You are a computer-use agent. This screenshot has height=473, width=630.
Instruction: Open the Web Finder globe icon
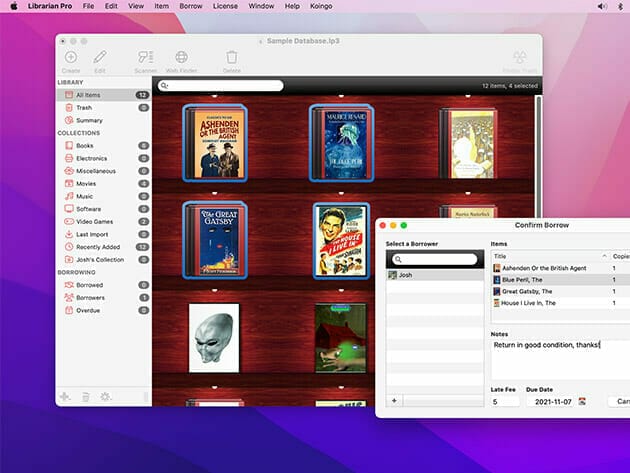[x=182, y=58]
